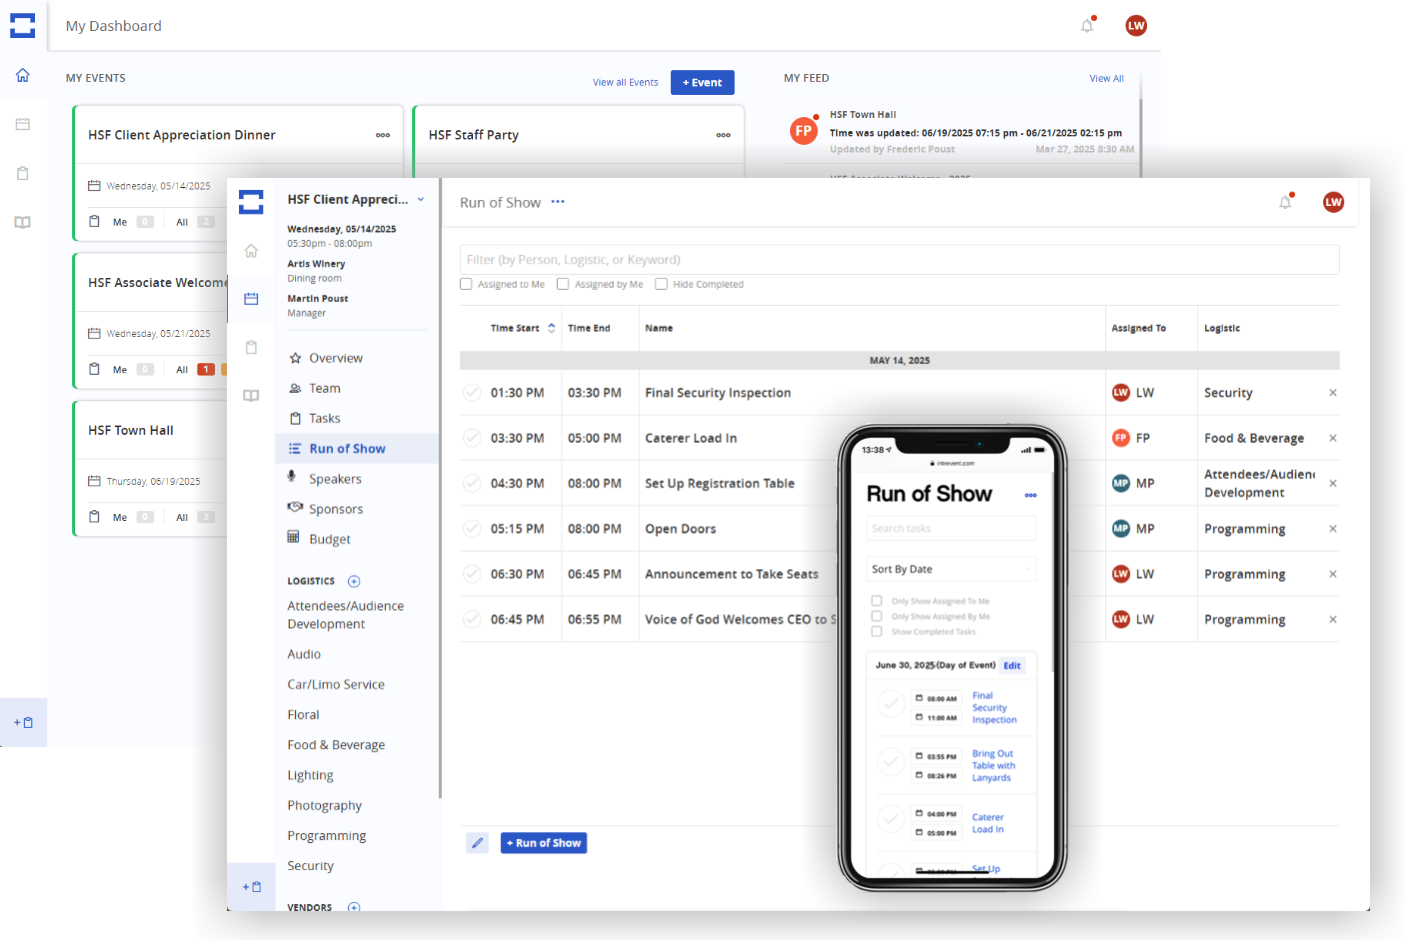This screenshot has height=940, width=1421.
Task: Expand the HSF Client Appreci... event dropdown
Action: point(421,199)
